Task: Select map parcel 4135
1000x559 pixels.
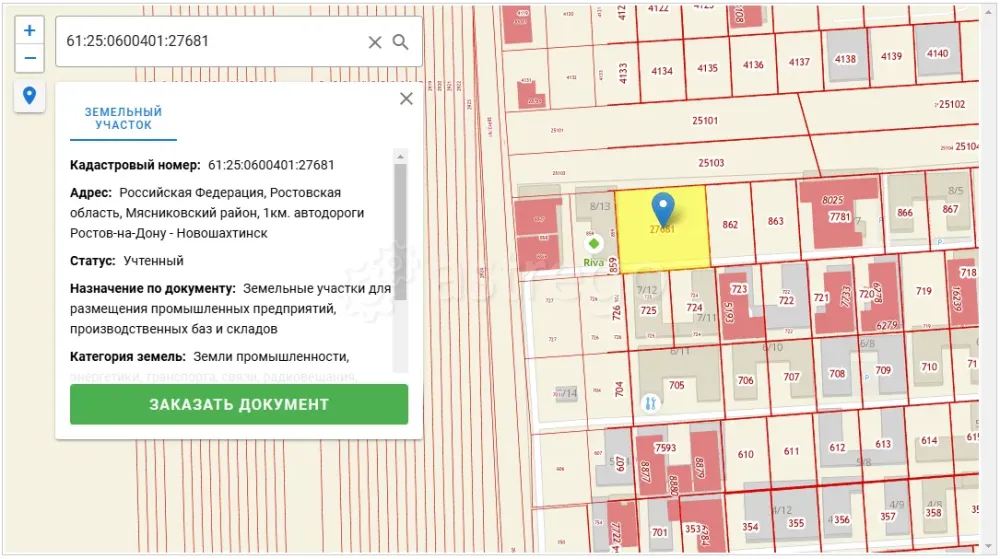Action: click(x=707, y=68)
